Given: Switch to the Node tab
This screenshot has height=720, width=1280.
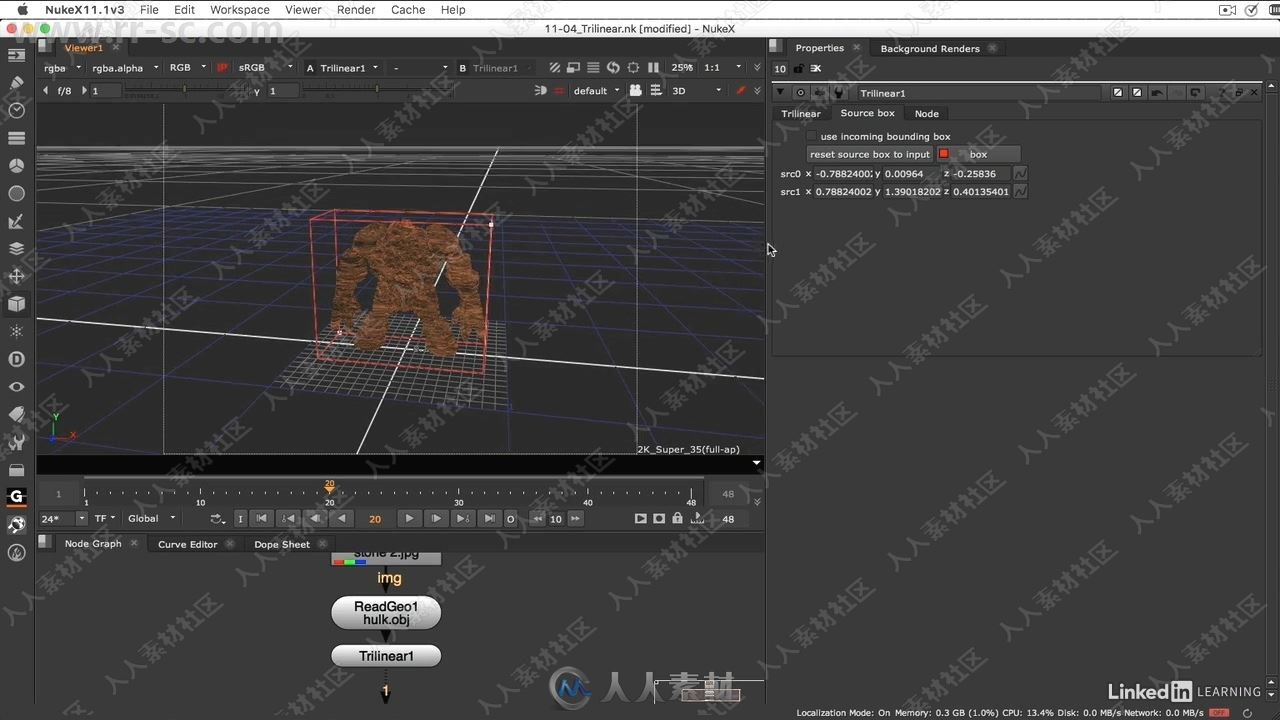Looking at the screenshot, I should [926, 113].
